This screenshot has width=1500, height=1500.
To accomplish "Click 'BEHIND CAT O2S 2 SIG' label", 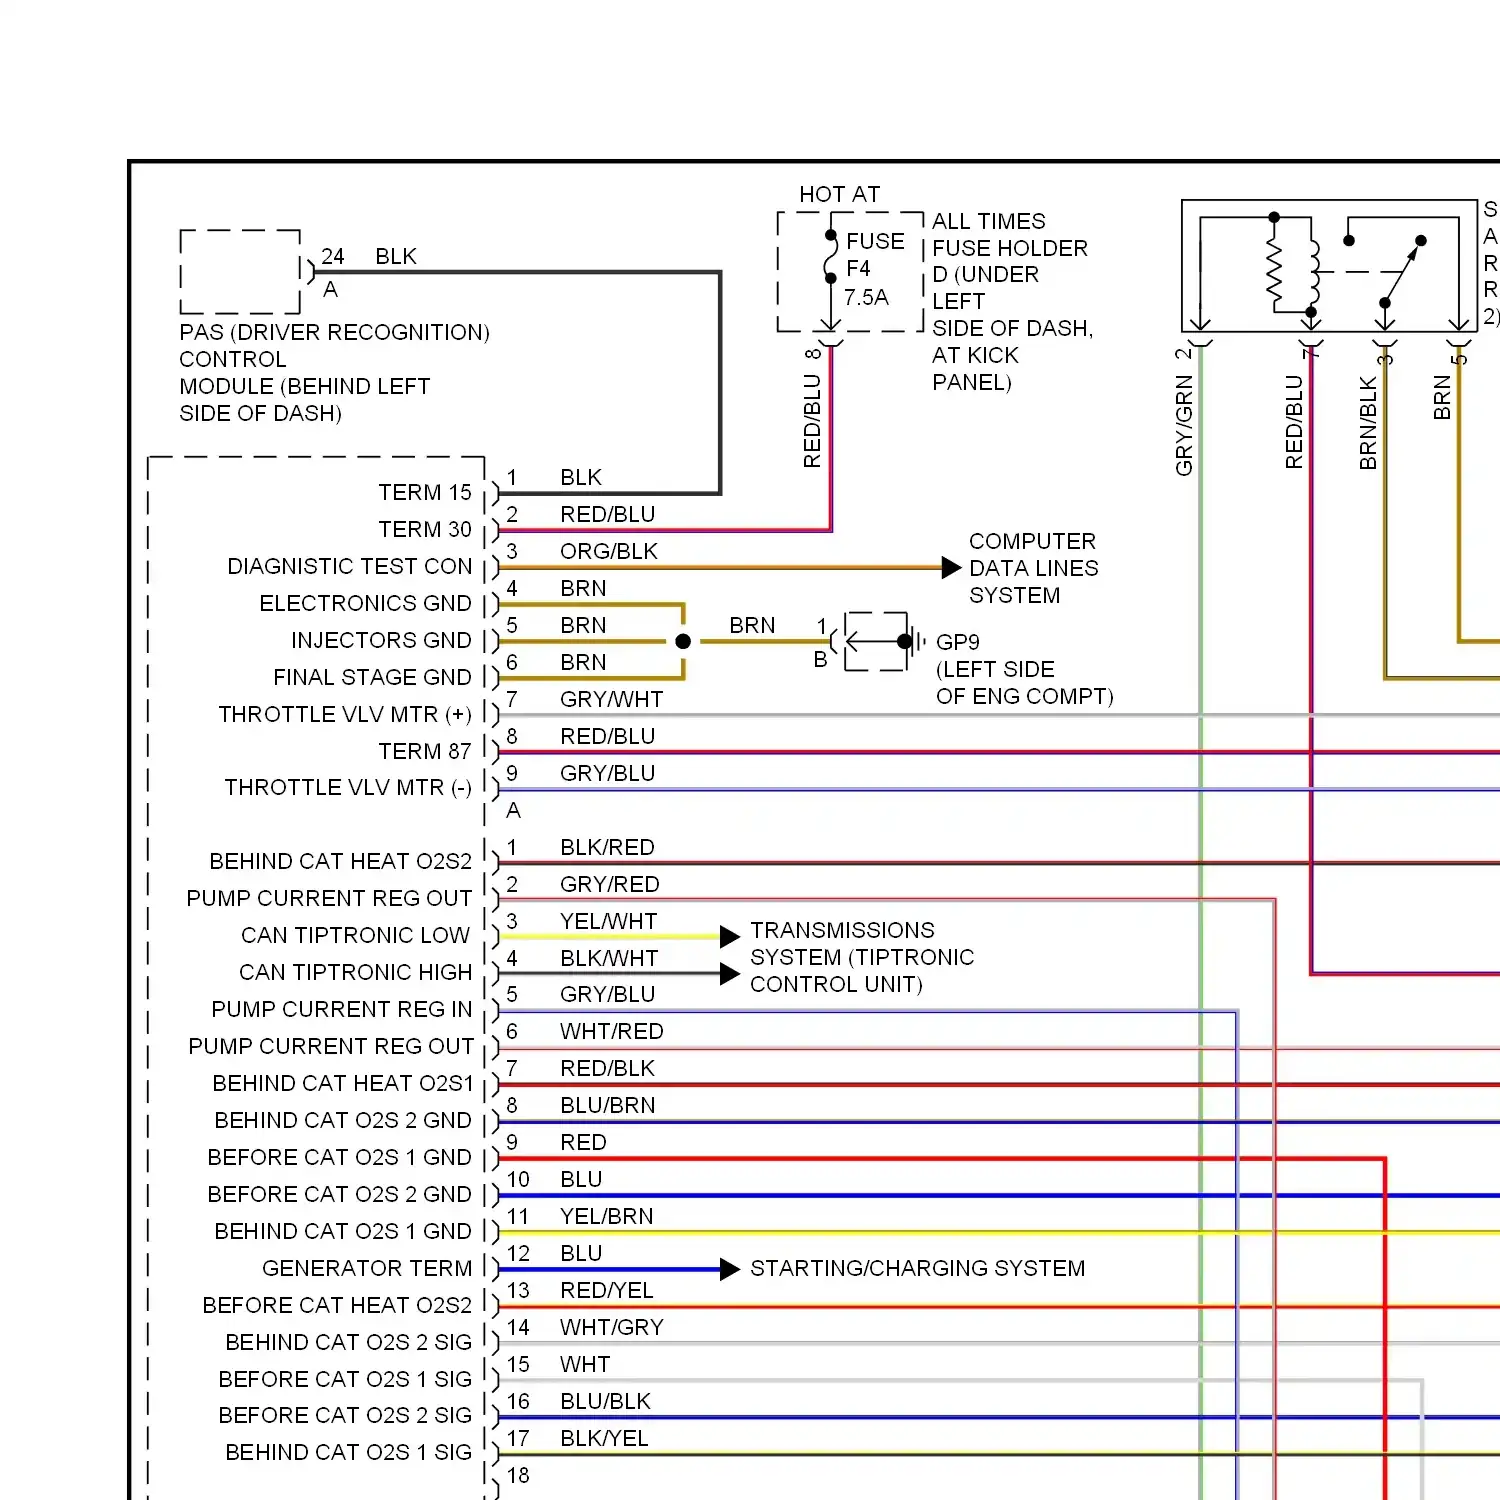I will [x=349, y=1343].
